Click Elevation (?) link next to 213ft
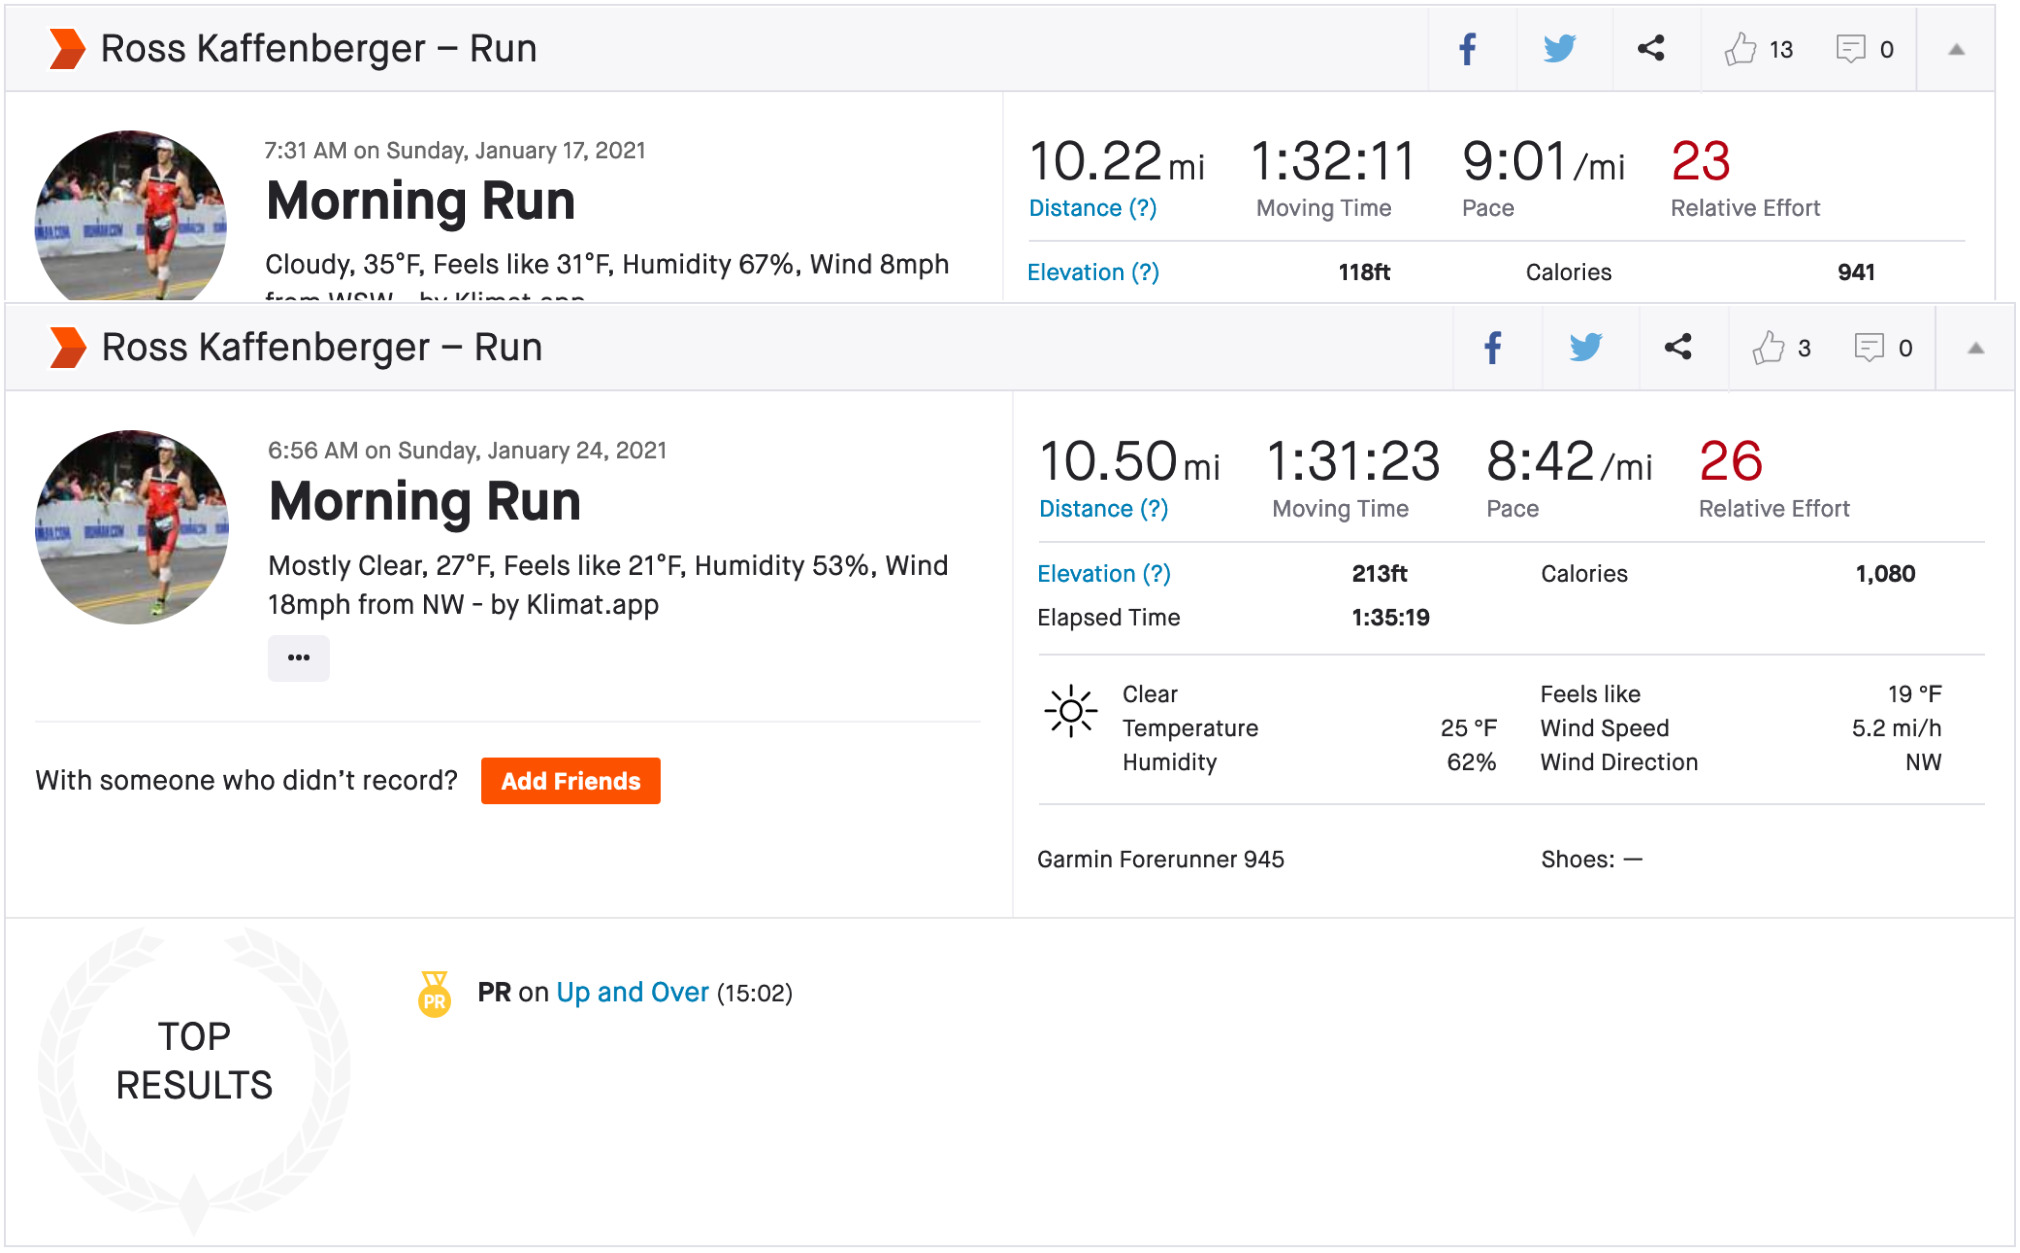This screenshot has height=1253, width=2020. click(1103, 574)
